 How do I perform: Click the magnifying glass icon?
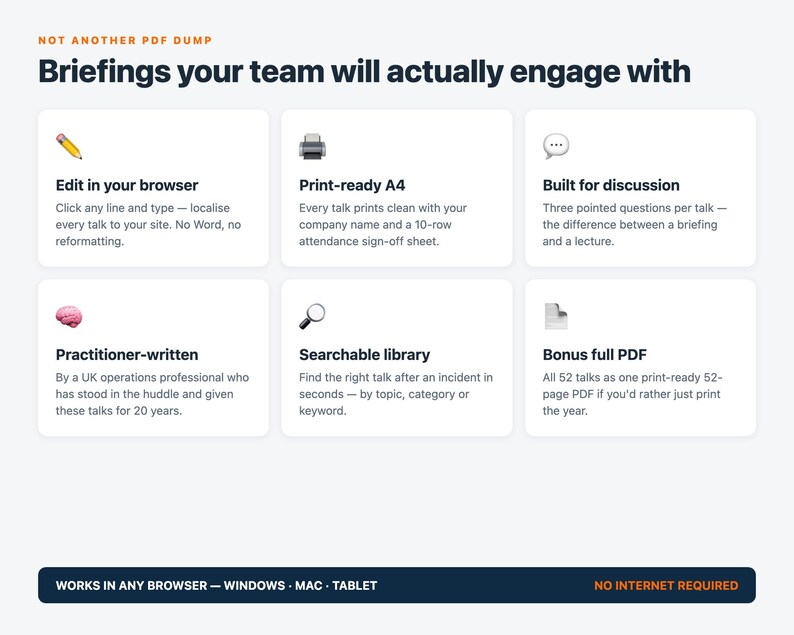(312, 316)
